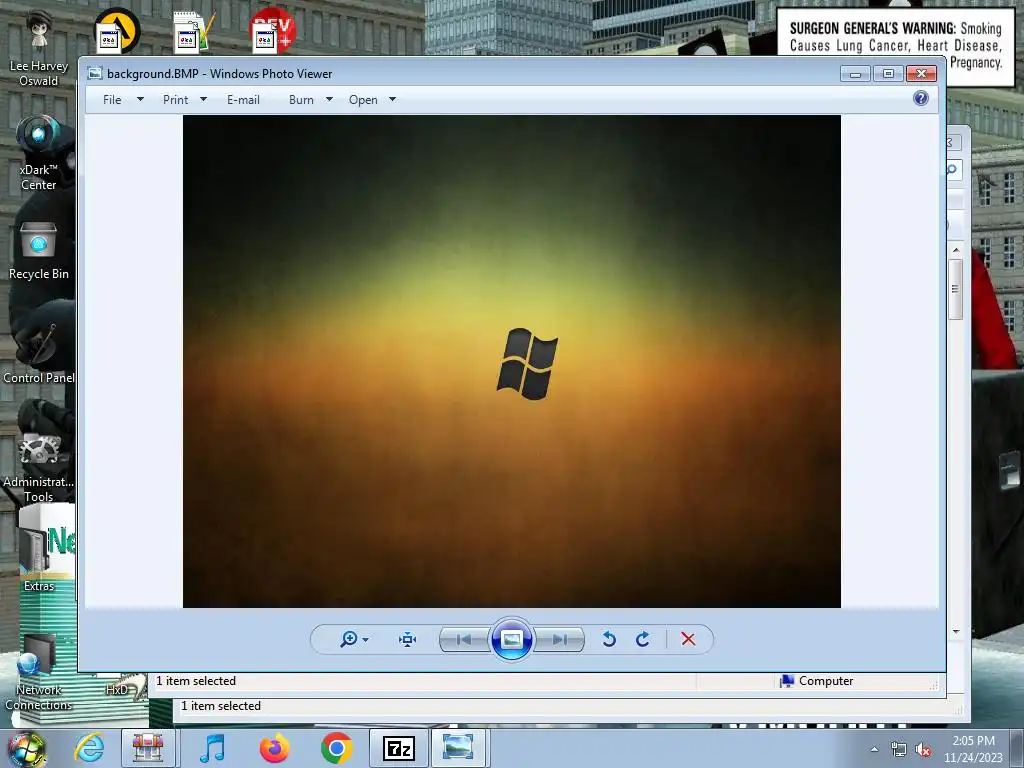This screenshot has width=1024, height=768.
Task: Click the background window scrollbar thumb
Action: [955, 289]
